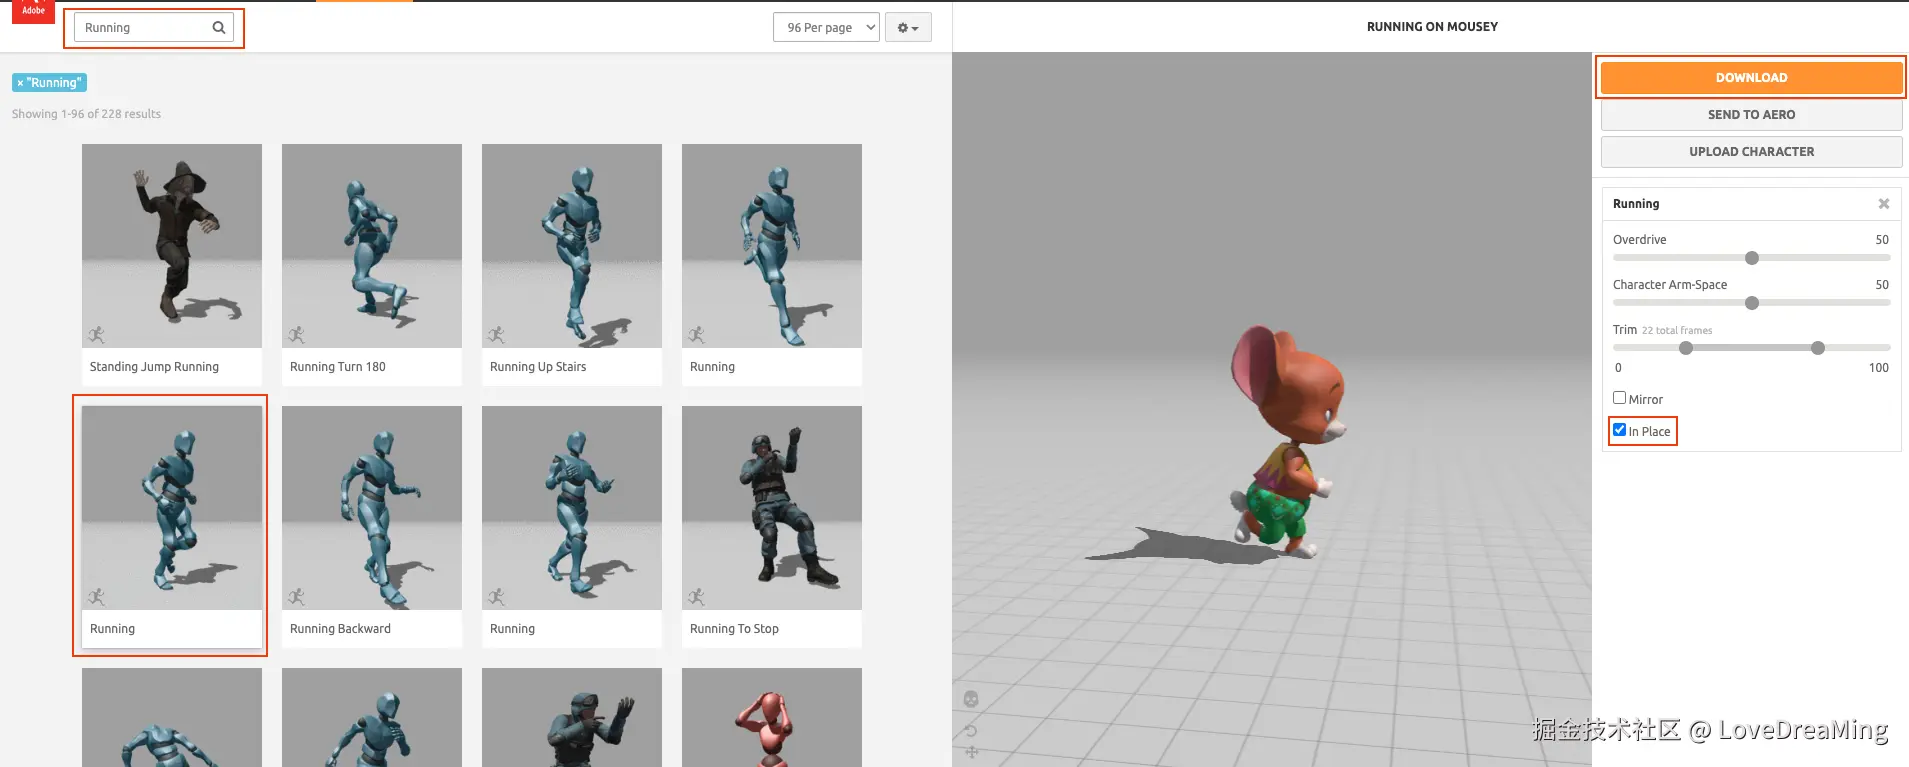The image size is (1909, 767).
Task: Toggle skeleton view with the skull icon
Action: (x=971, y=699)
